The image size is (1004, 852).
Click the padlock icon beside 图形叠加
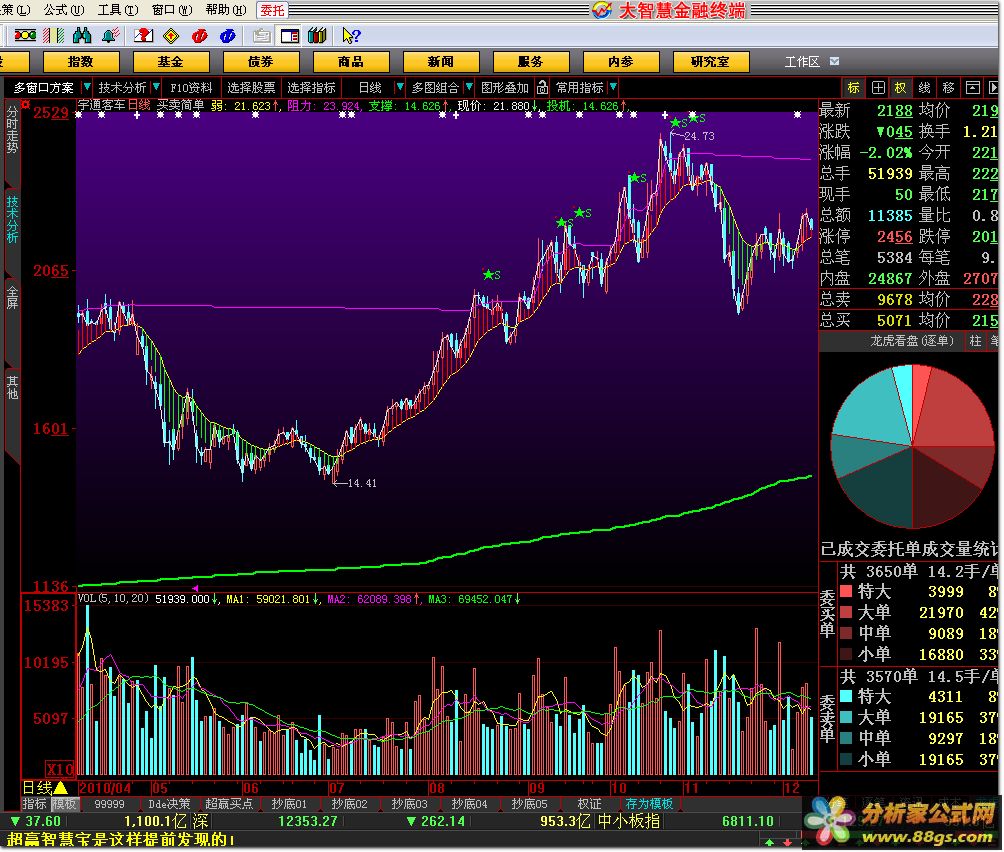tap(542, 87)
